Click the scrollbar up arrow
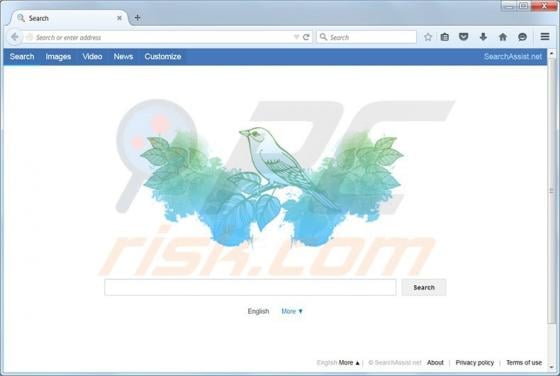Screen dimensions: 560x376 tap(552, 54)
